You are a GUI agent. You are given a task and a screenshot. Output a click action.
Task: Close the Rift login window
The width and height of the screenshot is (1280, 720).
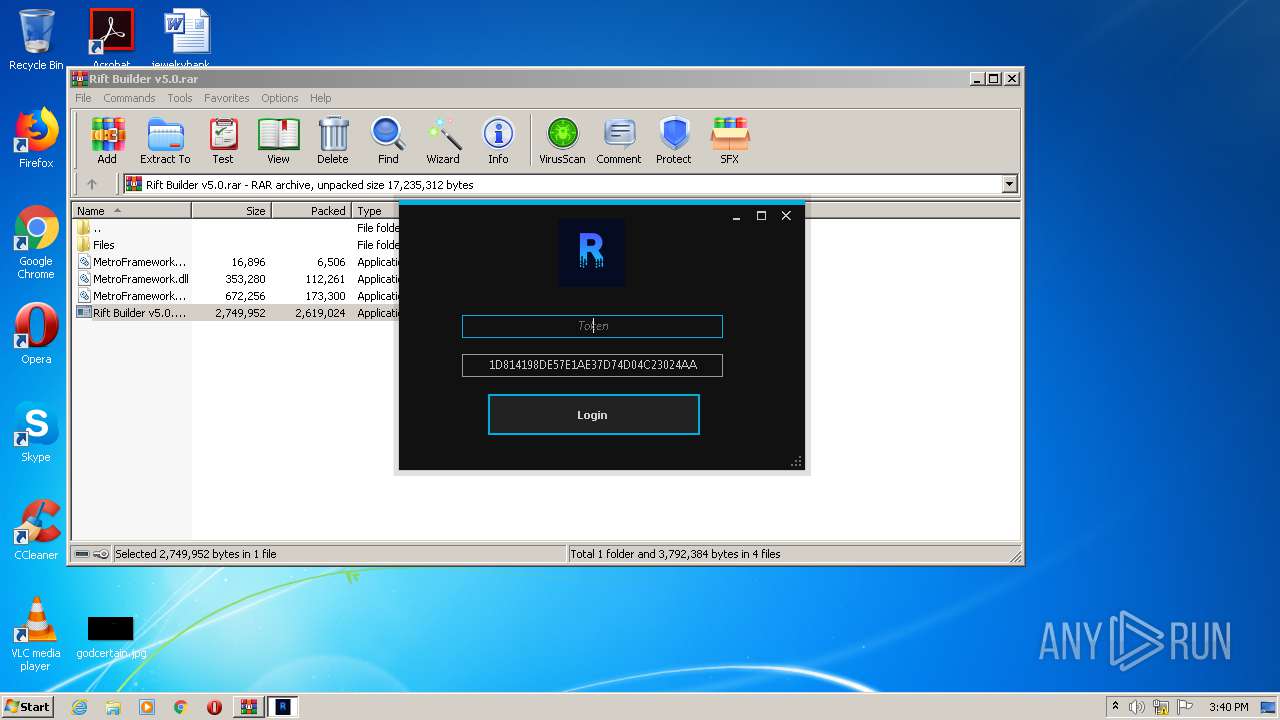tap(786, 216)
